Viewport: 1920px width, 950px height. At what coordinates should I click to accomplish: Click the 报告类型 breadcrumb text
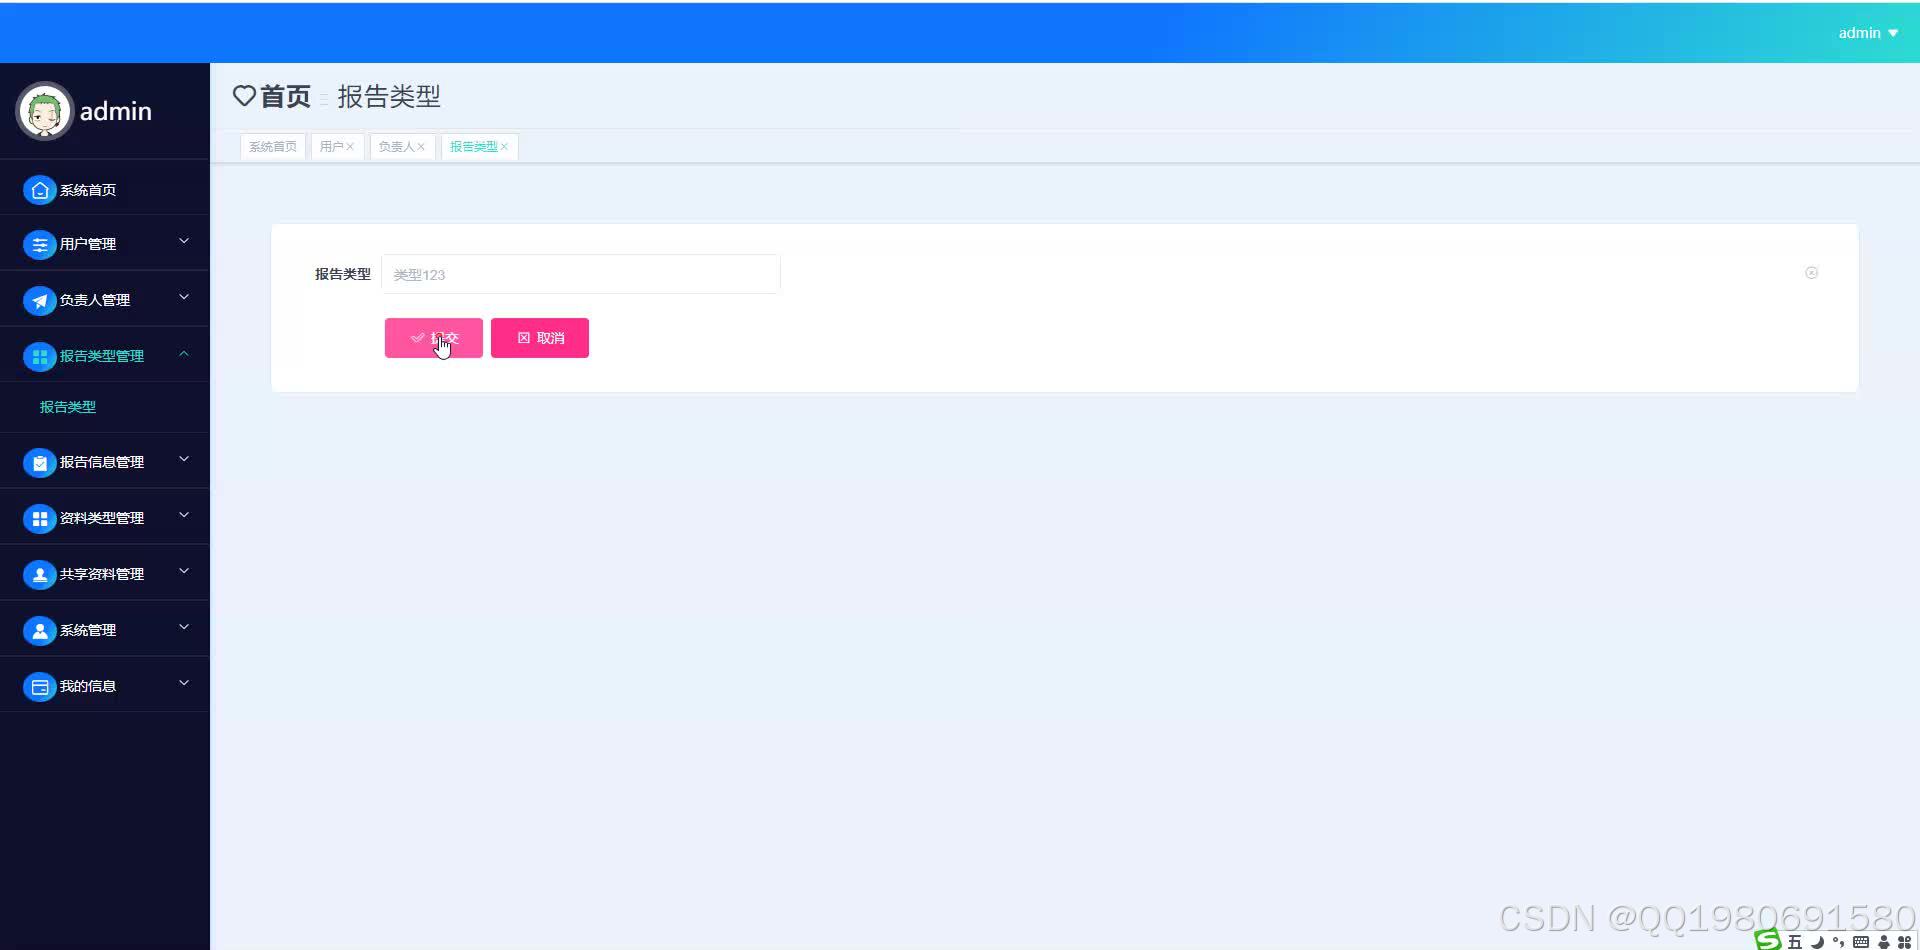389,96
